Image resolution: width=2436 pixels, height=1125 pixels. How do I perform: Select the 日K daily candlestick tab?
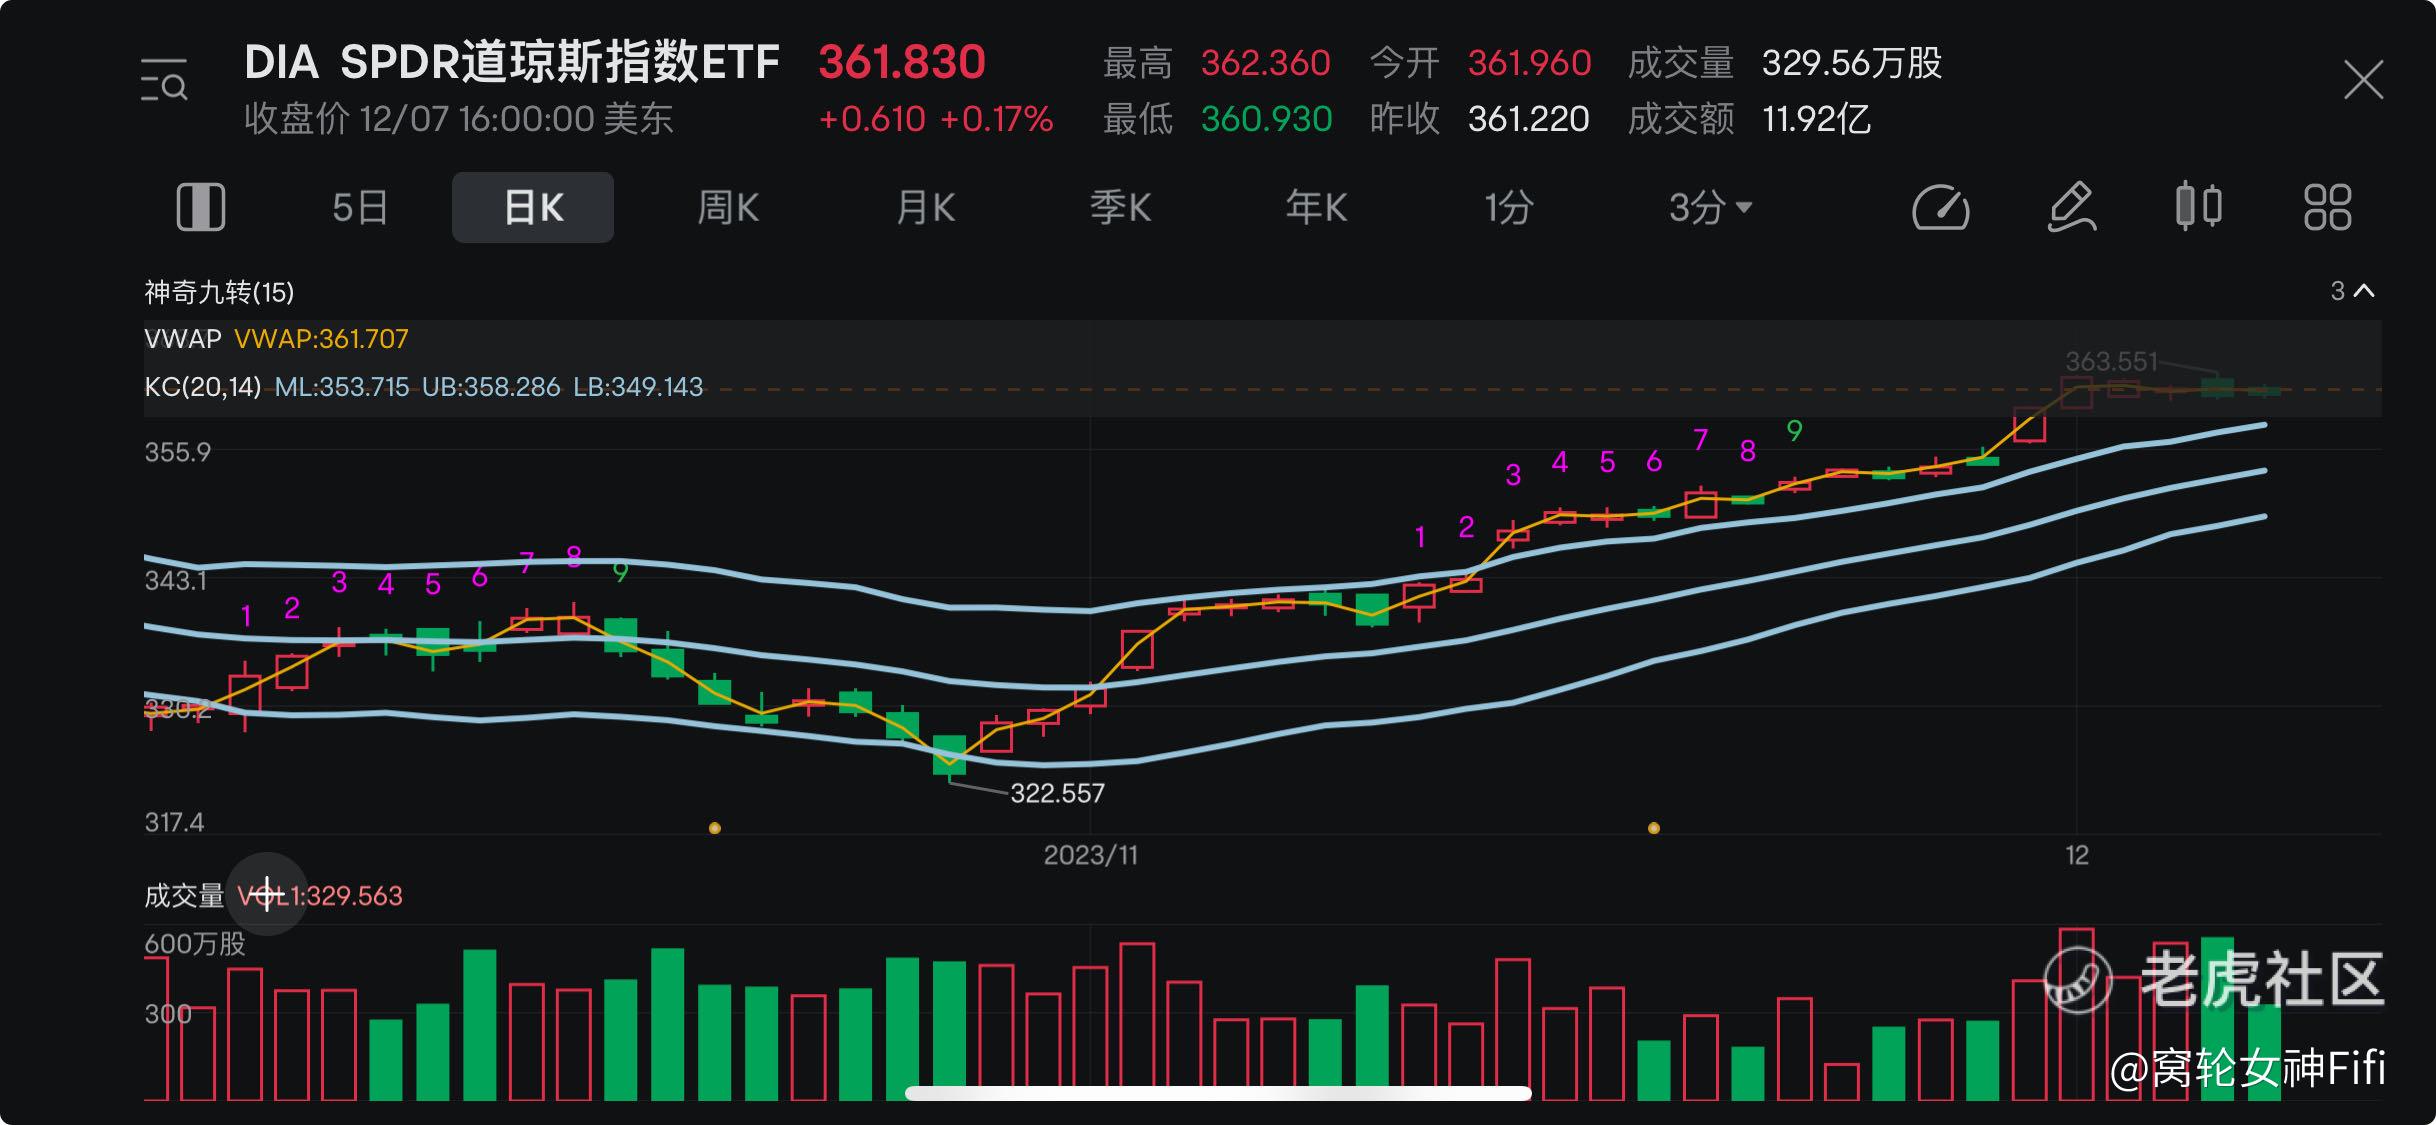[x=533, y=207]
